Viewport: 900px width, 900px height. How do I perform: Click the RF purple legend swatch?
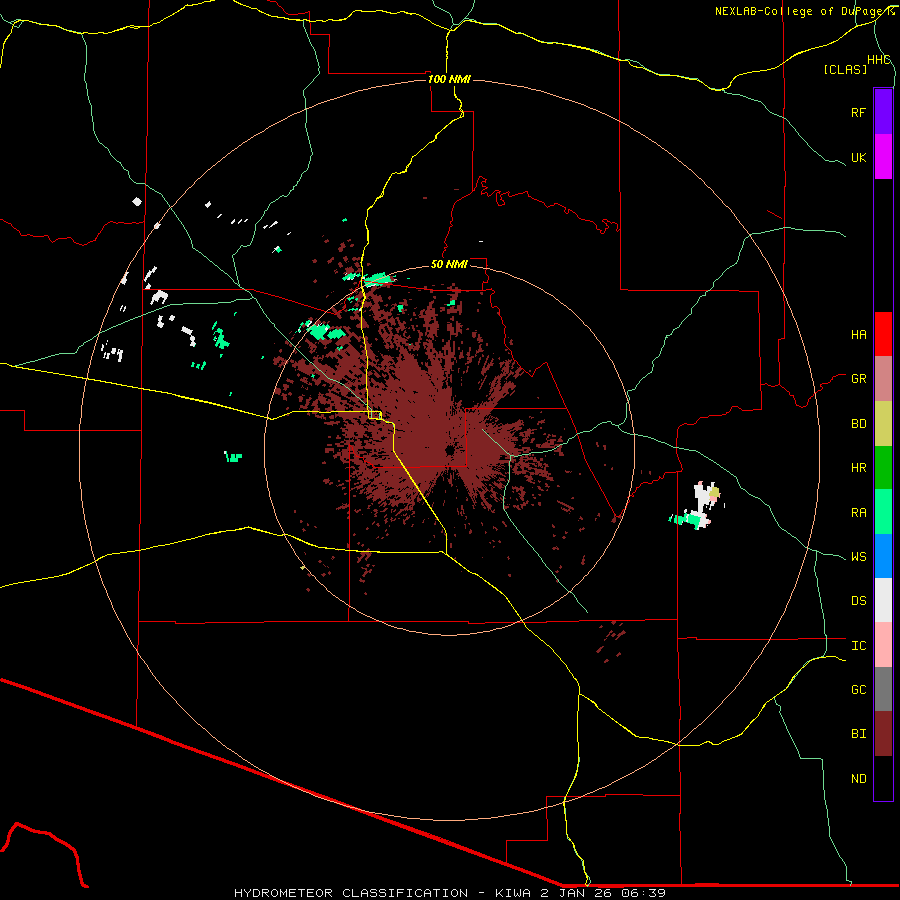(x=883, y=112)
